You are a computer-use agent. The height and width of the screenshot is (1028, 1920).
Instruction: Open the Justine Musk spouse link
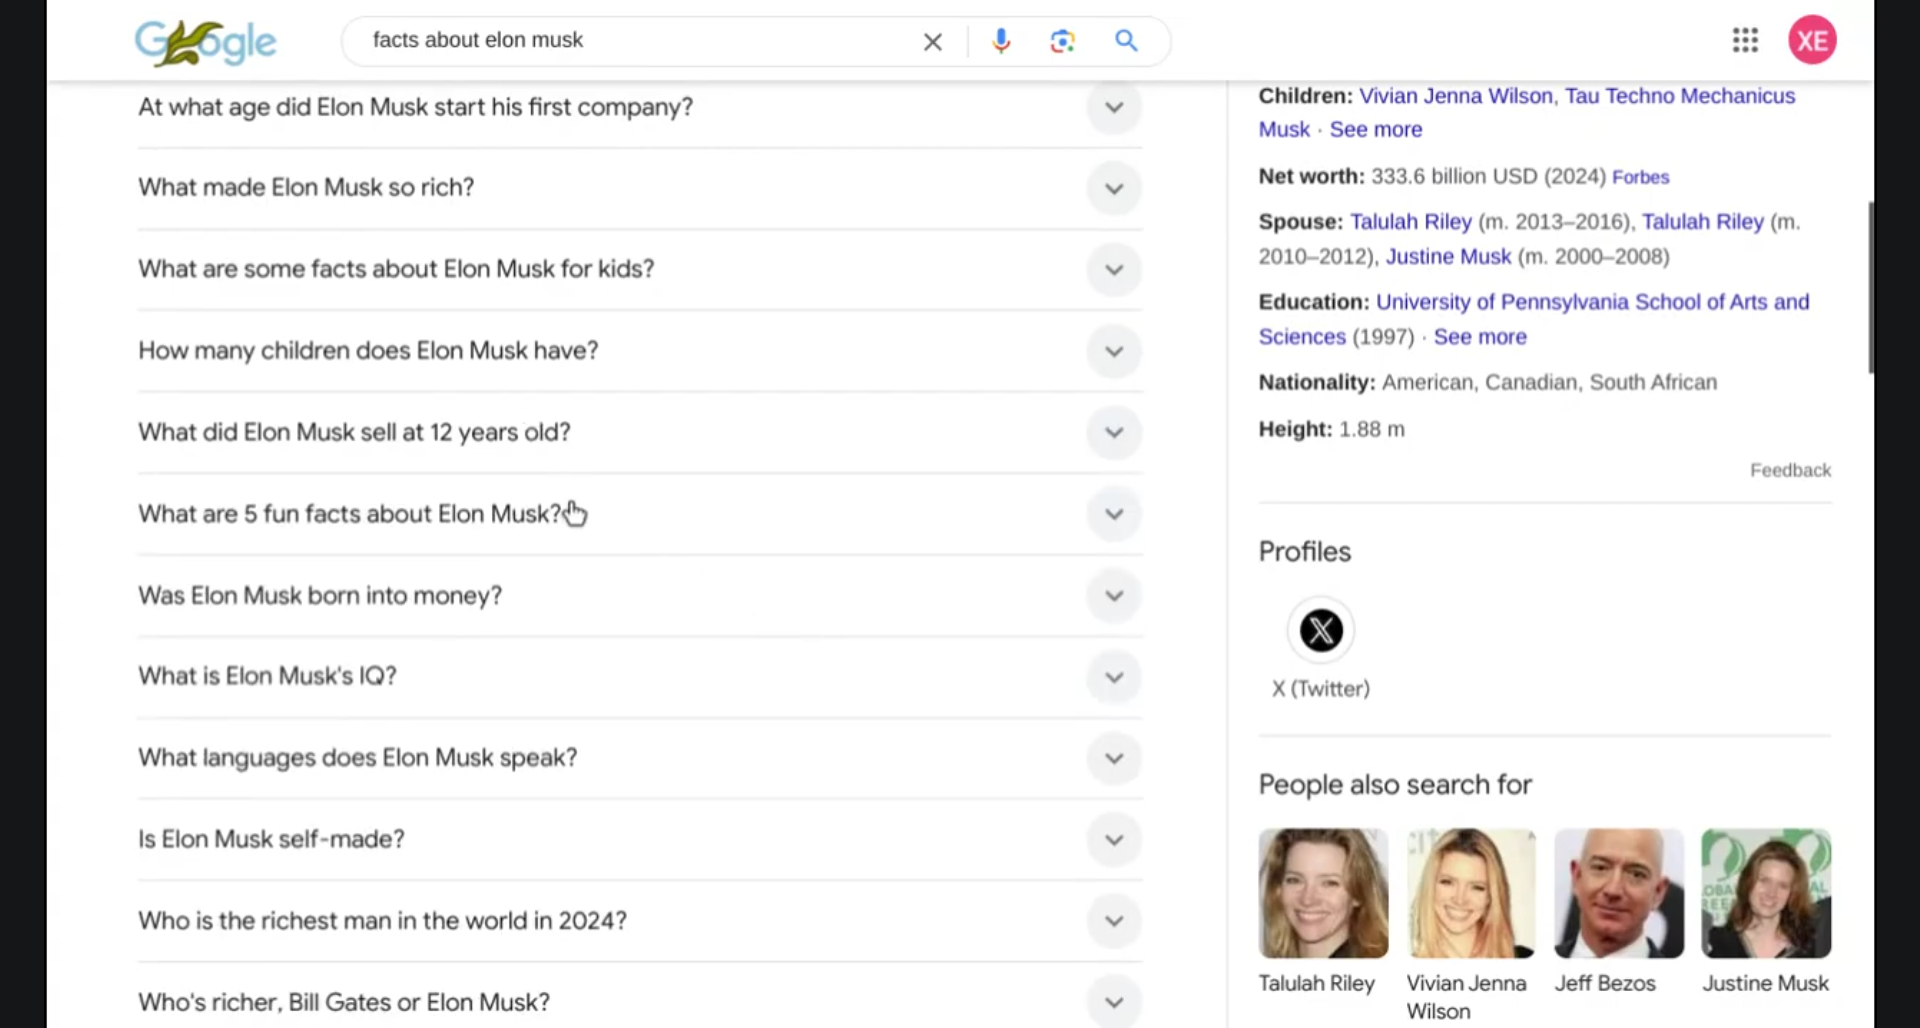(1448, 257)
